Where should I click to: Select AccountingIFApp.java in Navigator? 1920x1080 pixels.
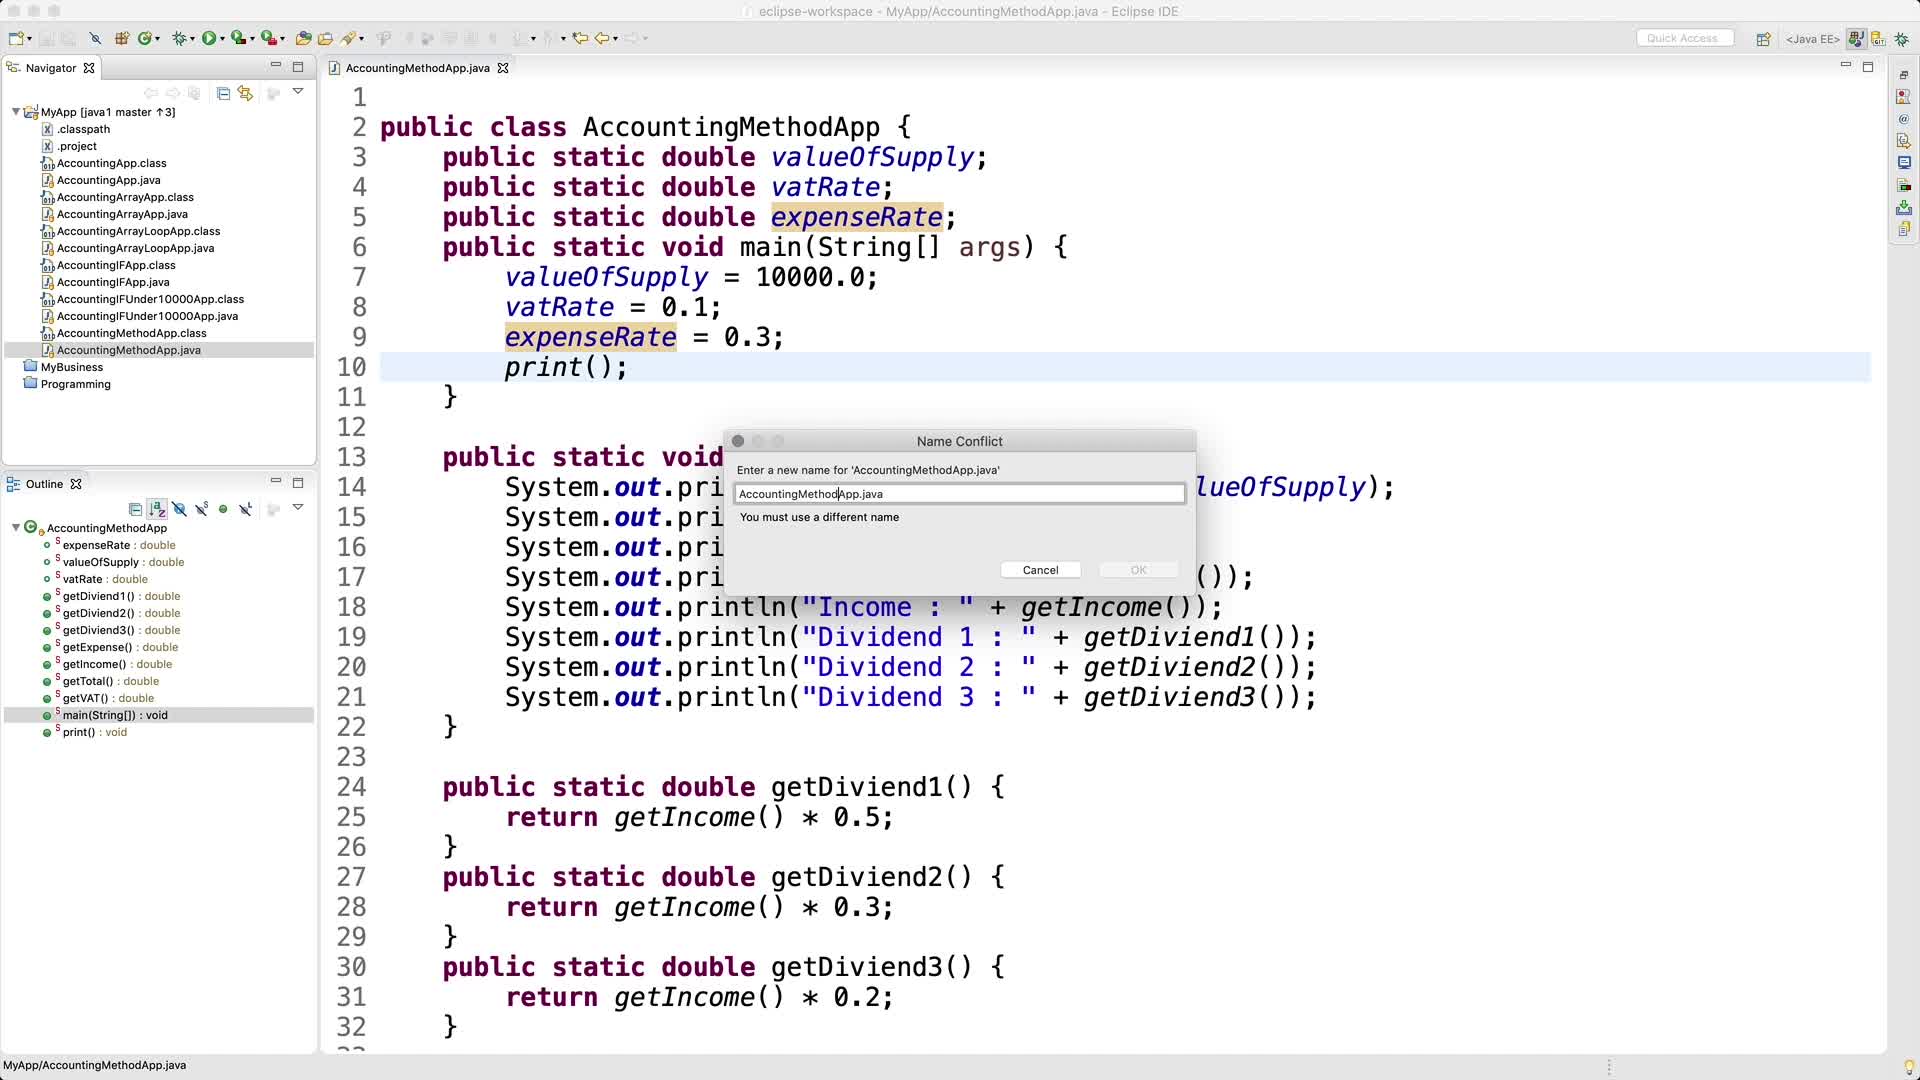coord(113,282)
